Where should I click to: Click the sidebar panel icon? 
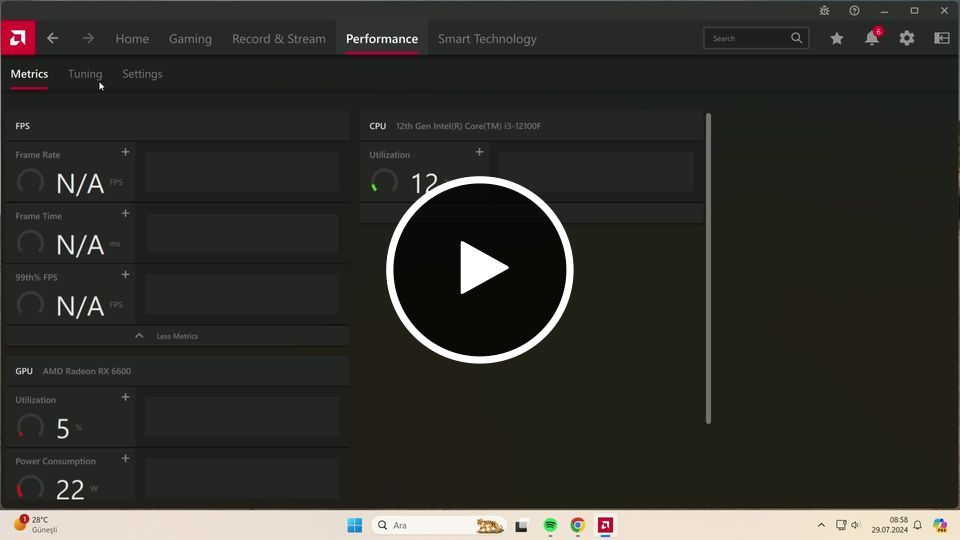942,38
